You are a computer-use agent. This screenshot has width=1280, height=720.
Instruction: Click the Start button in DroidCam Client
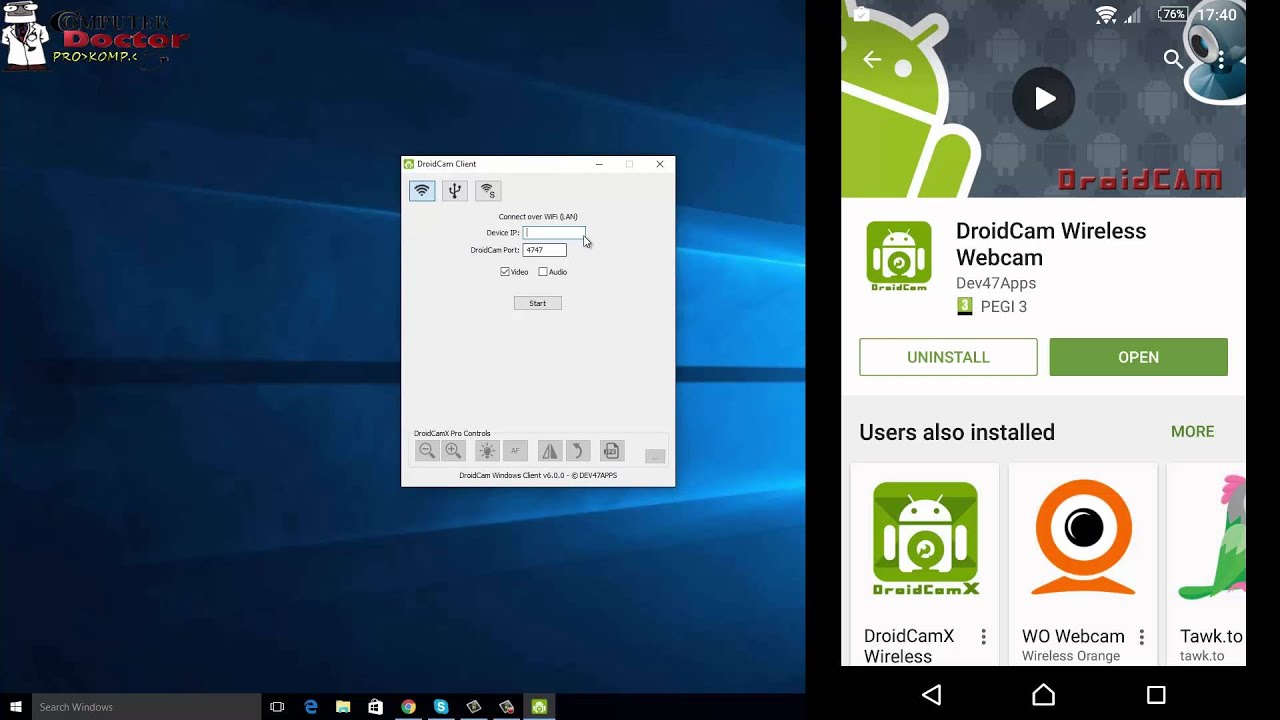(538, 303)
